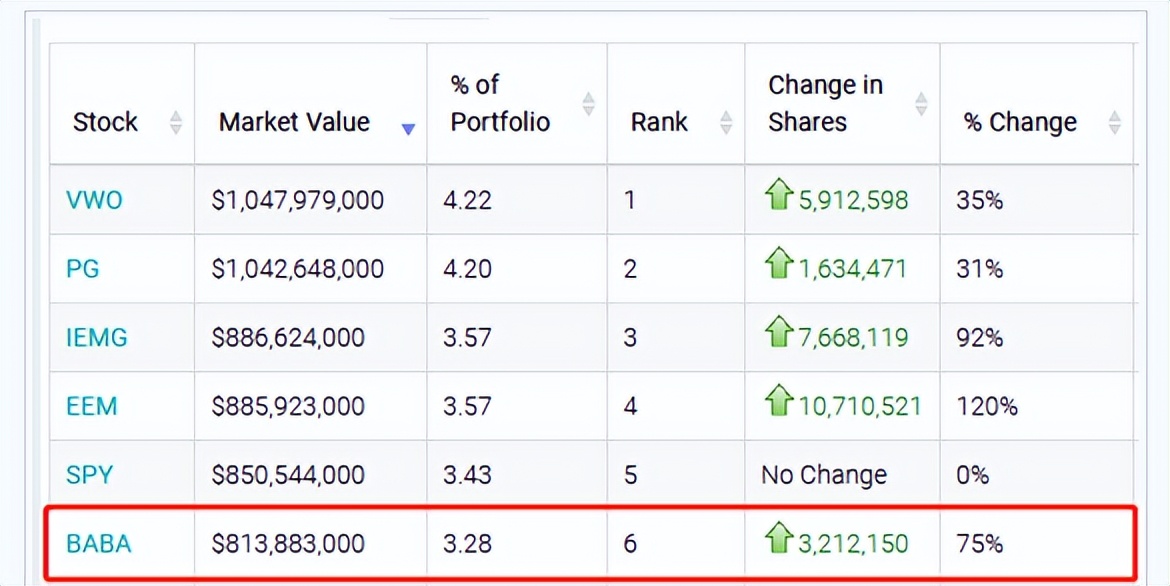The image size is (1170, 586).
Task: Sort by Market Value descending arrow
Action: [408, 128]
